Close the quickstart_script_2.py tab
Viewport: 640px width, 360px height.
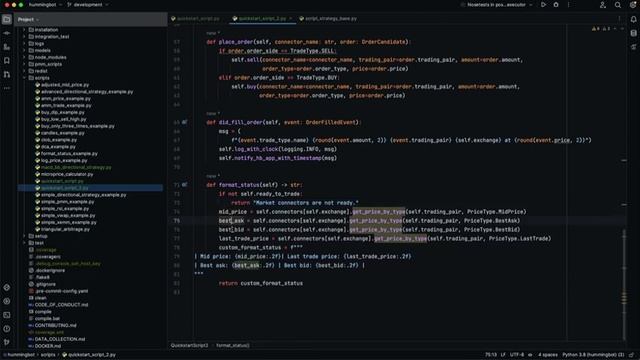[291, 19]
